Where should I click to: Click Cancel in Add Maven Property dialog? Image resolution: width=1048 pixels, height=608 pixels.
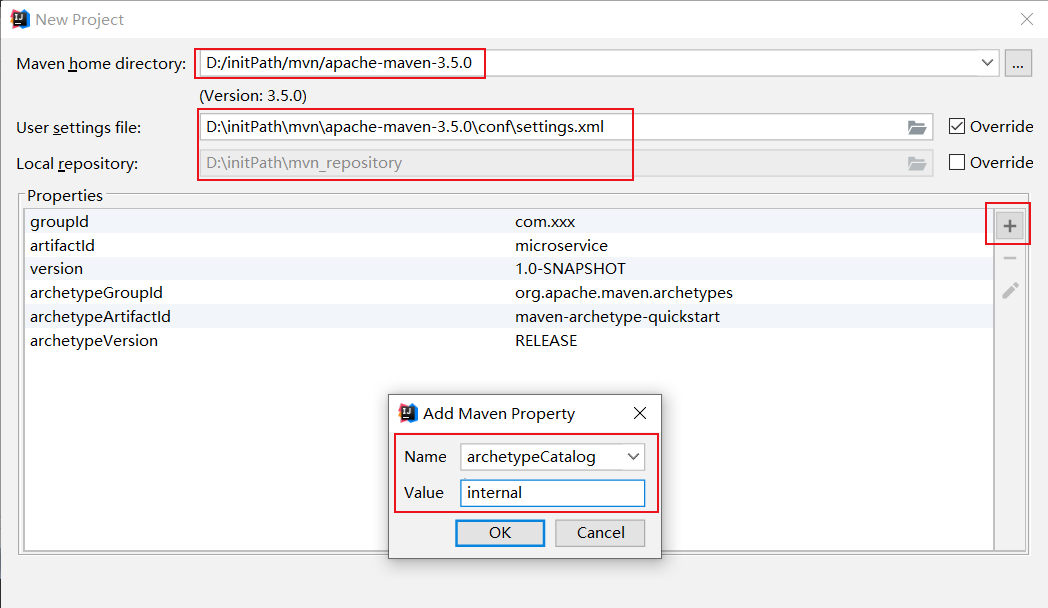(x=600, y=533)
